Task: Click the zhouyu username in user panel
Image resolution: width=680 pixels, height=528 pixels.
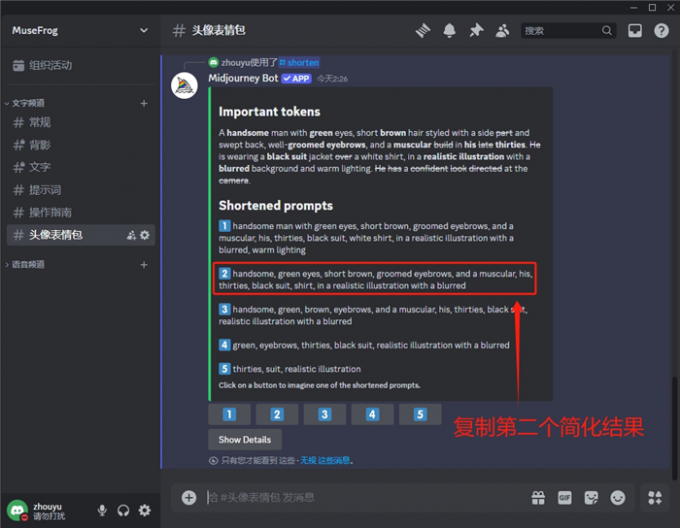Action: point(47,506)
